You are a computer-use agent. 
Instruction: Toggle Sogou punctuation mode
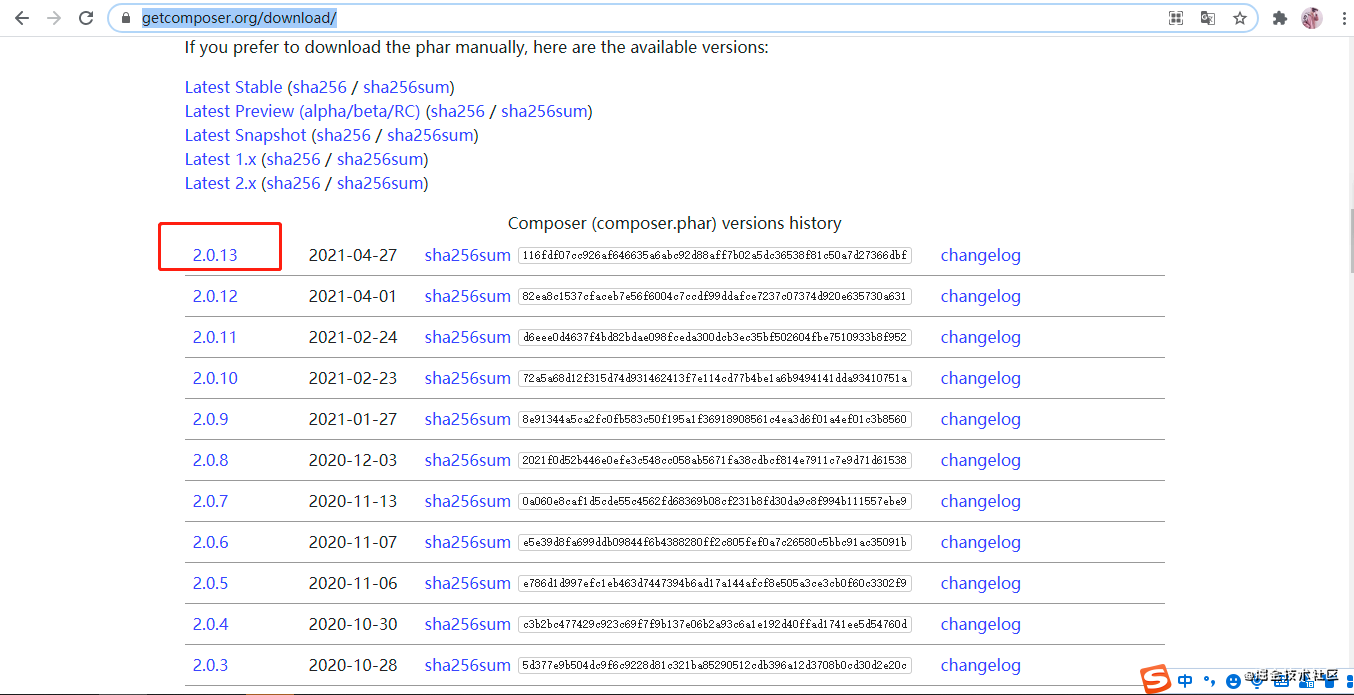(1210, 682)
